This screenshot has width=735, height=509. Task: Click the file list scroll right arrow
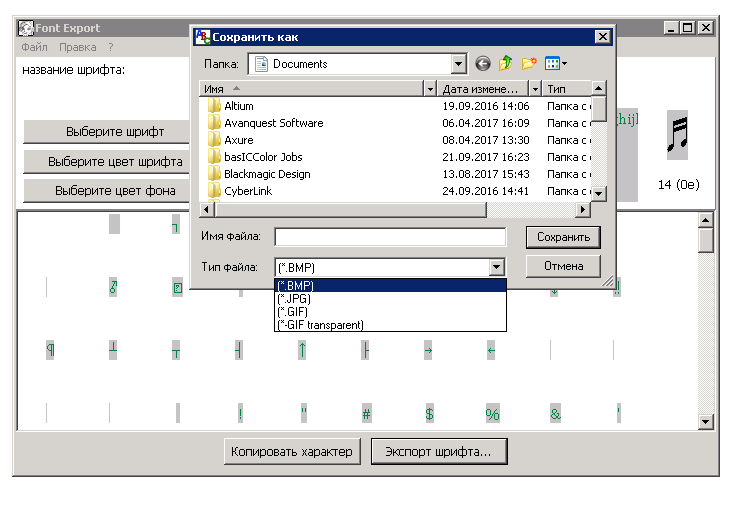582,210
